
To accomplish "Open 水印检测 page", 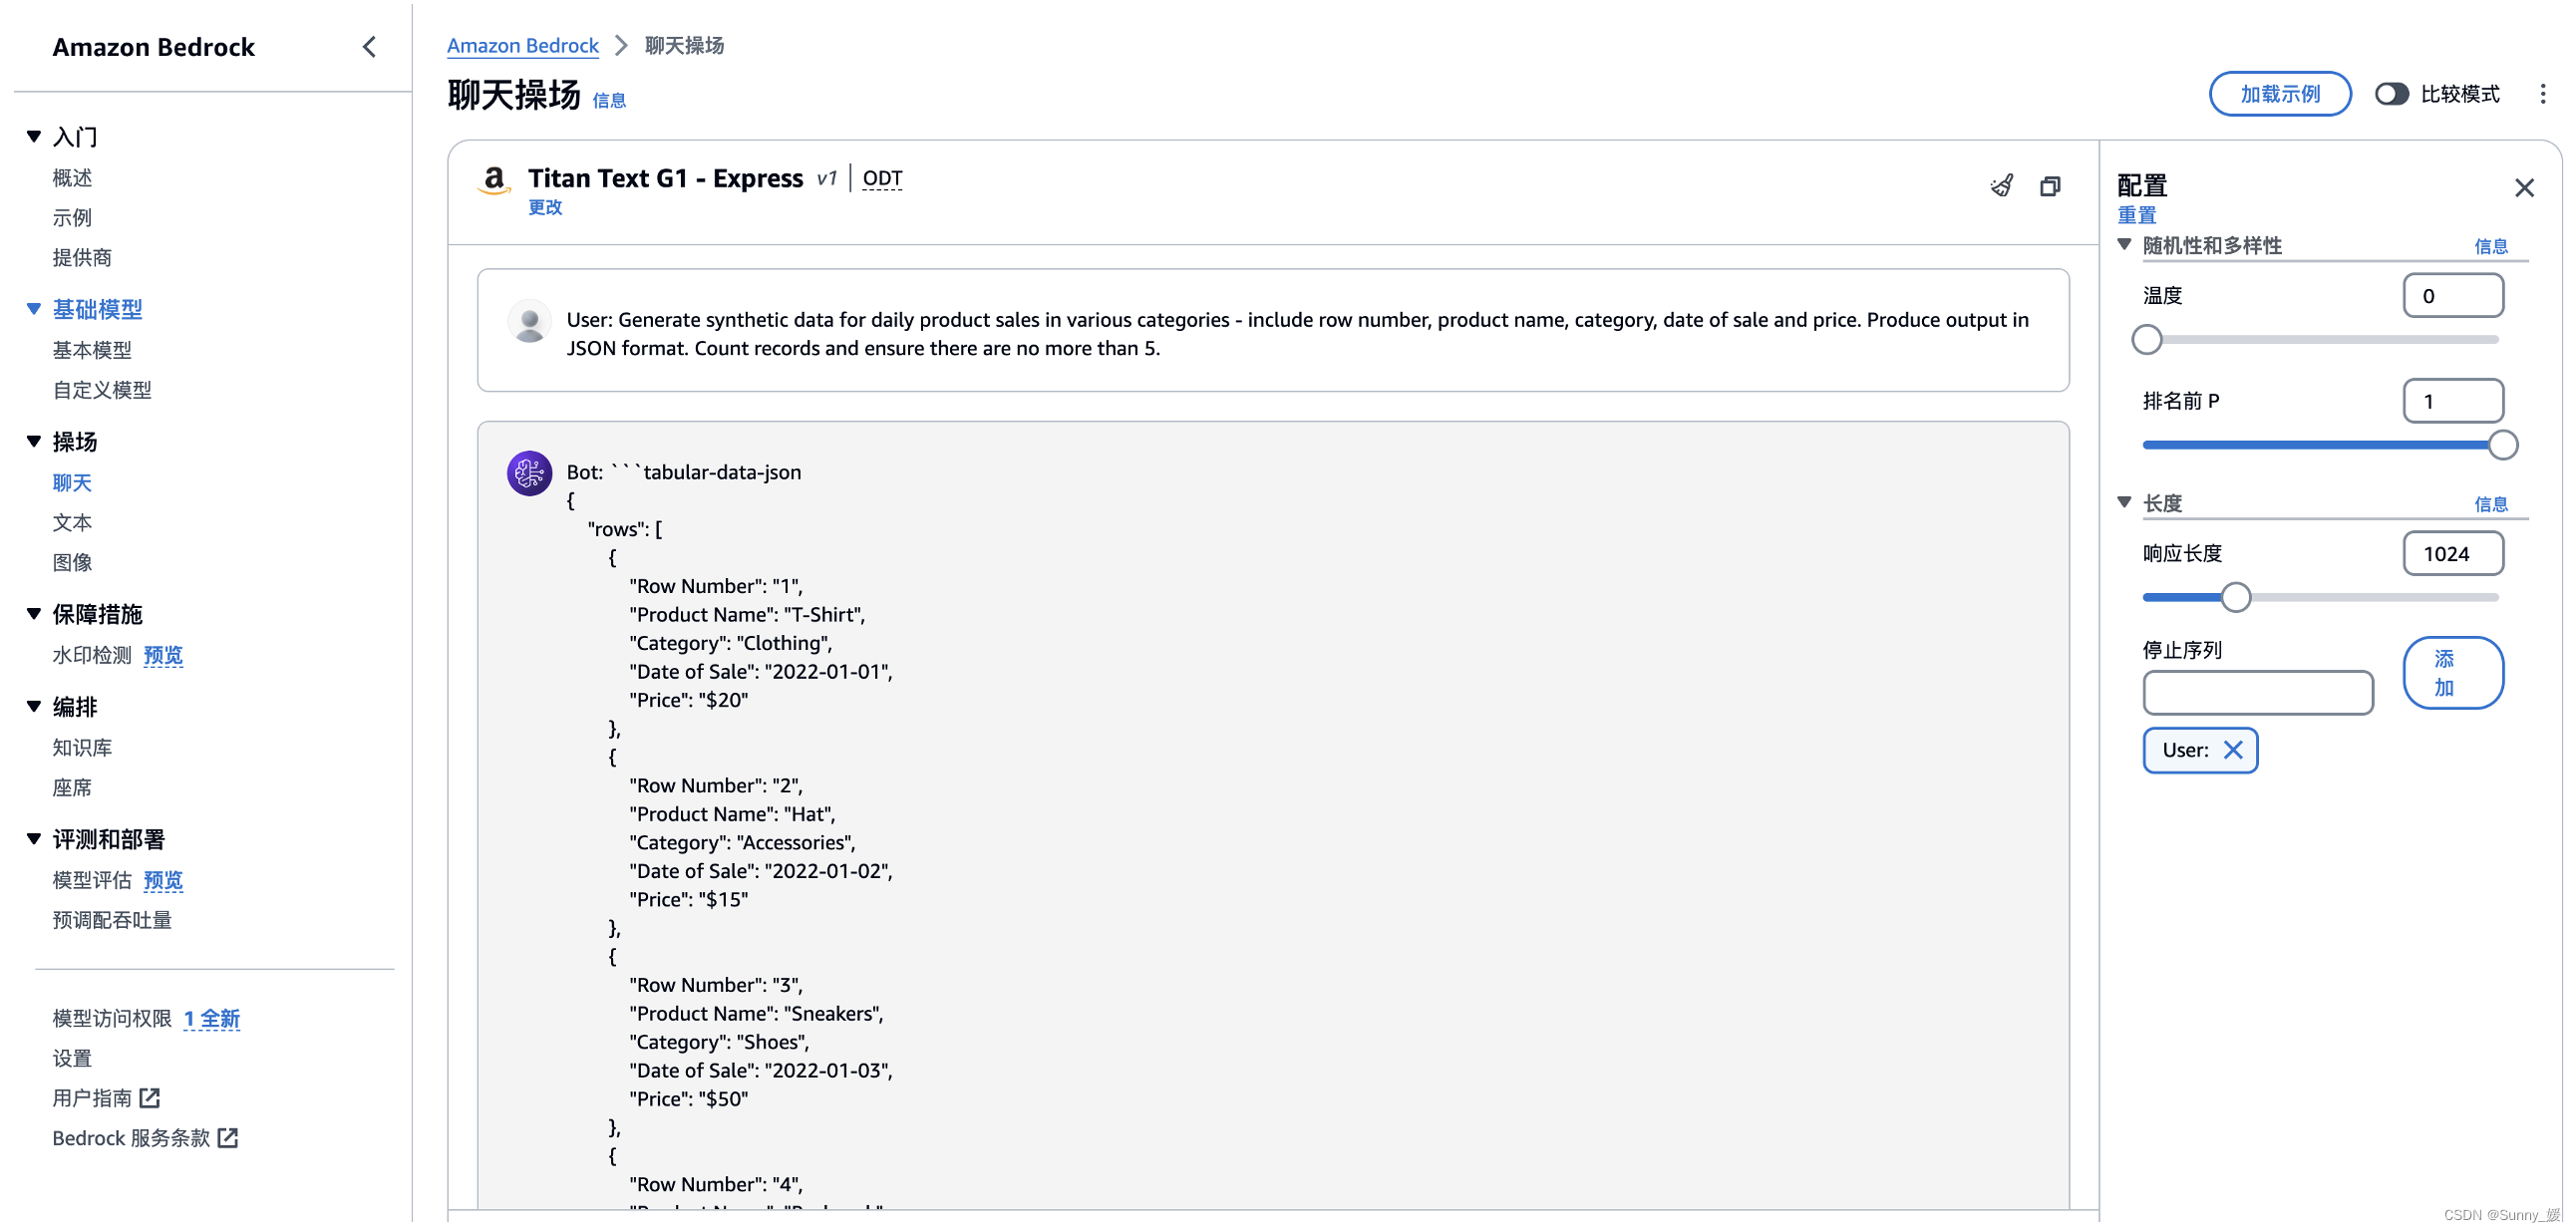I will pos(92,655).
